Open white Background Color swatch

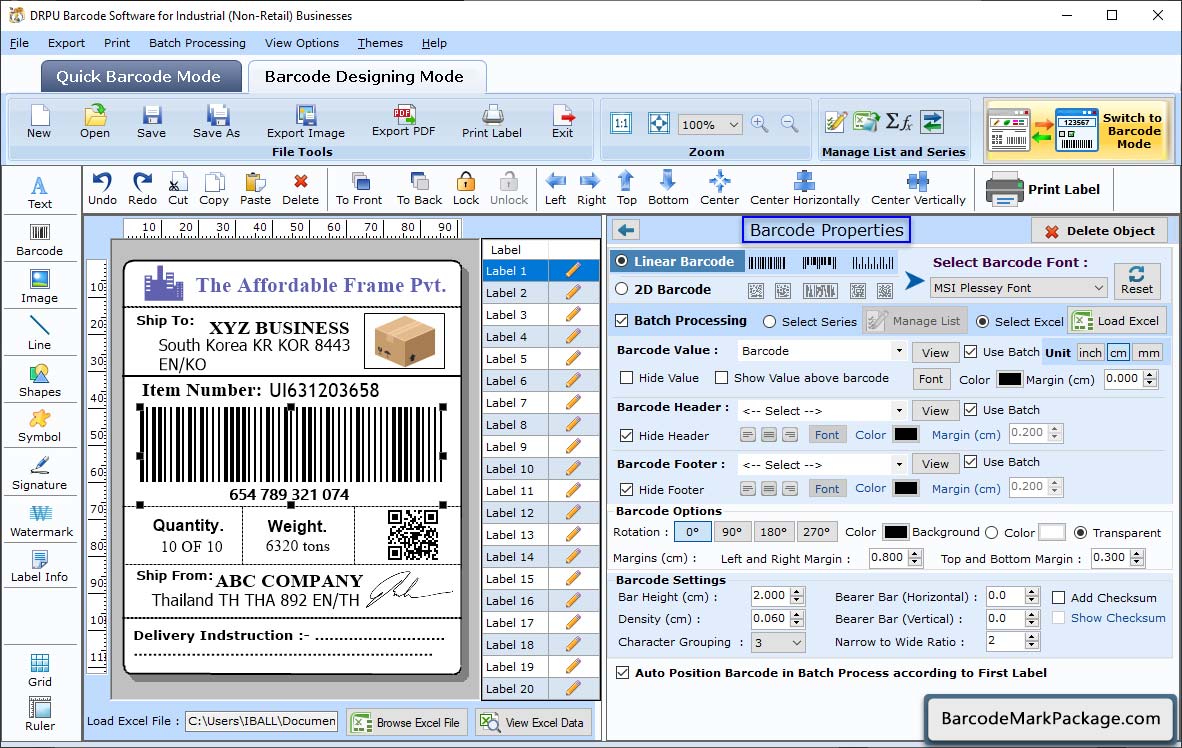pyautogui.click(x=1052, y=532)
